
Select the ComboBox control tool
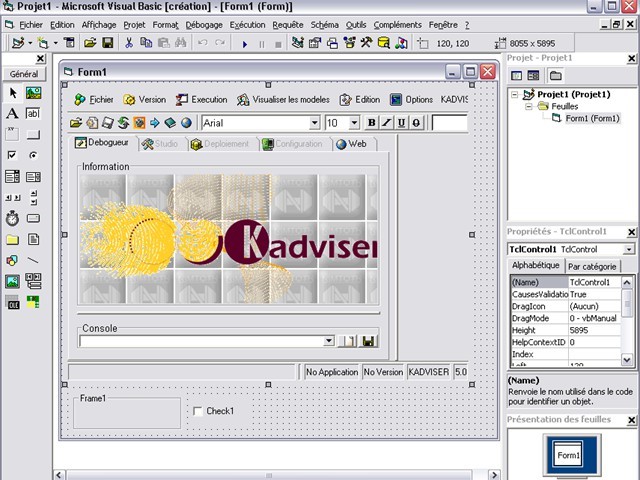[13, 176]
